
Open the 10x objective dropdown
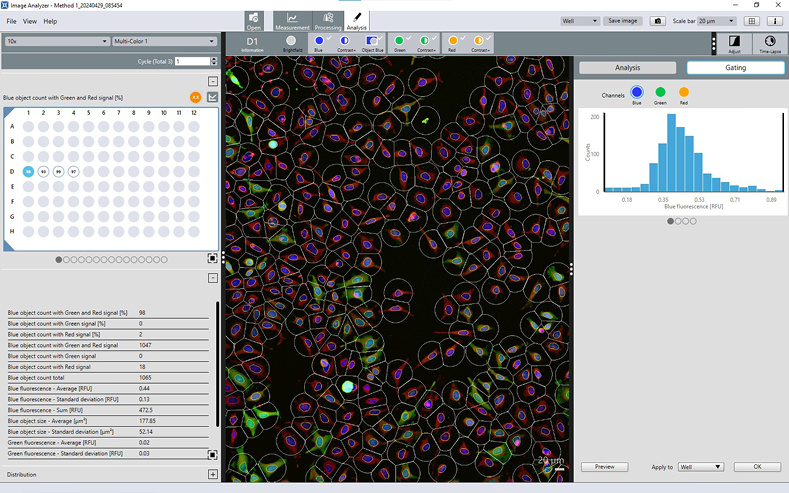[x=56, y=41]
